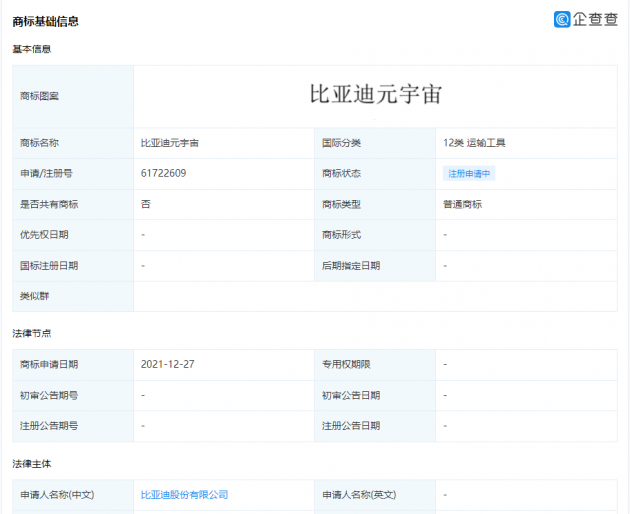This screenshot has height=514, width=630.
Task: Click the 基本信息 section title
Action: [32, 49]
